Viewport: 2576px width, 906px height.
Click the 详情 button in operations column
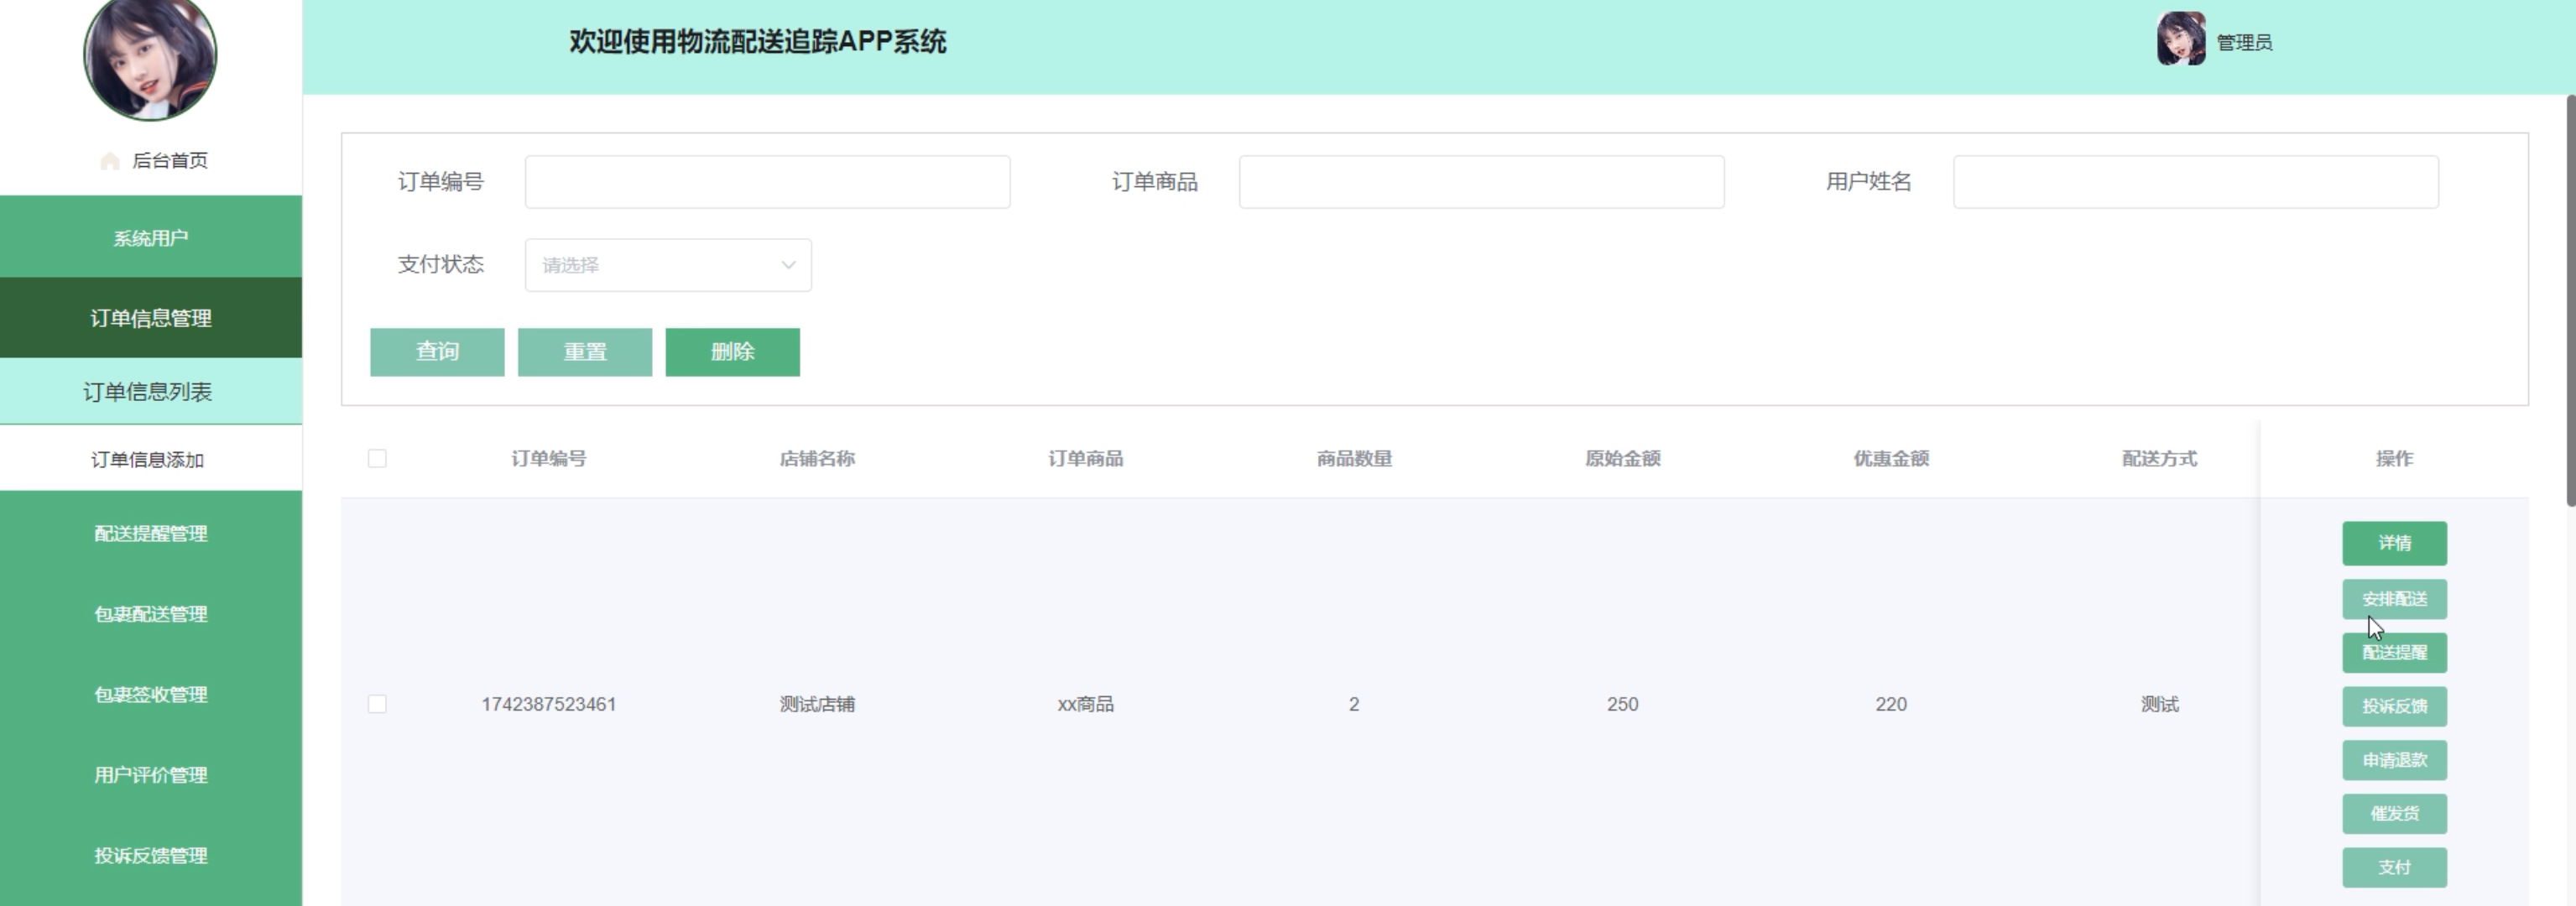(x=2394, y=543)
